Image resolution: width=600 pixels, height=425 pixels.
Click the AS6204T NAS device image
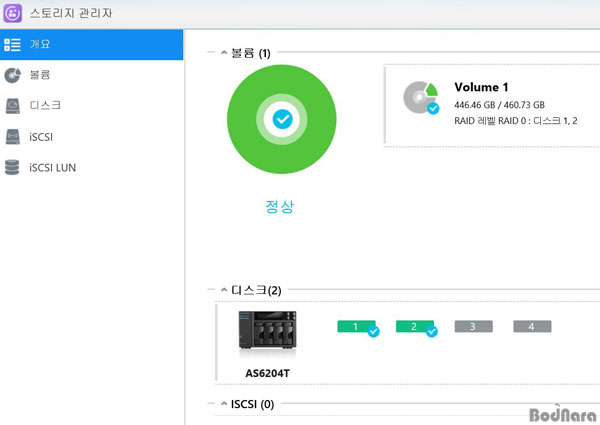click(267, 334)
